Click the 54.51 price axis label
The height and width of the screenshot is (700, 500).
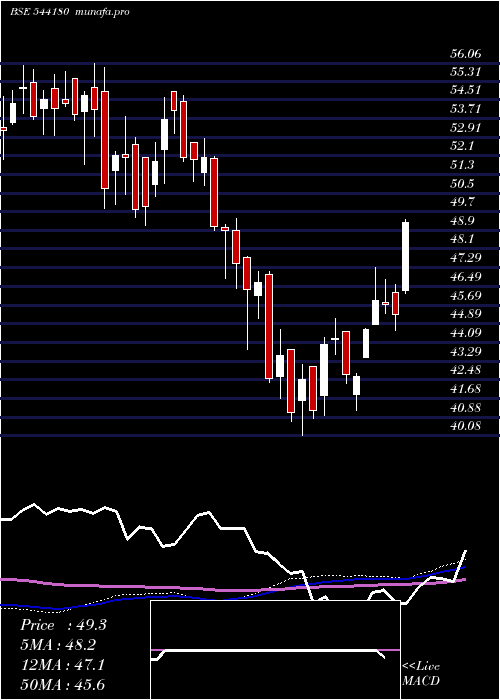(466, 90)
